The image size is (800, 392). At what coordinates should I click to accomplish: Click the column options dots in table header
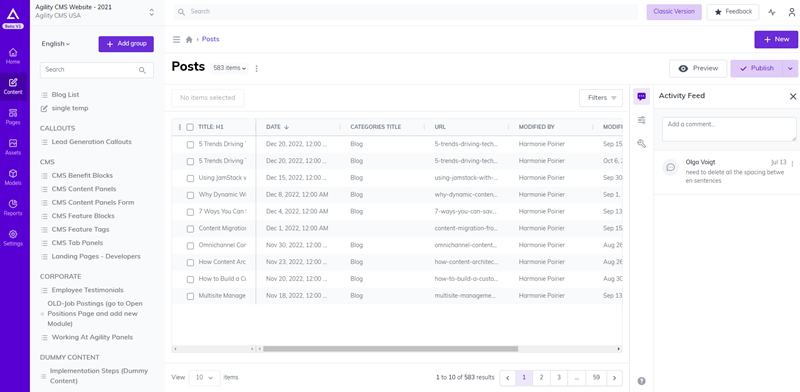pos(180,127)
